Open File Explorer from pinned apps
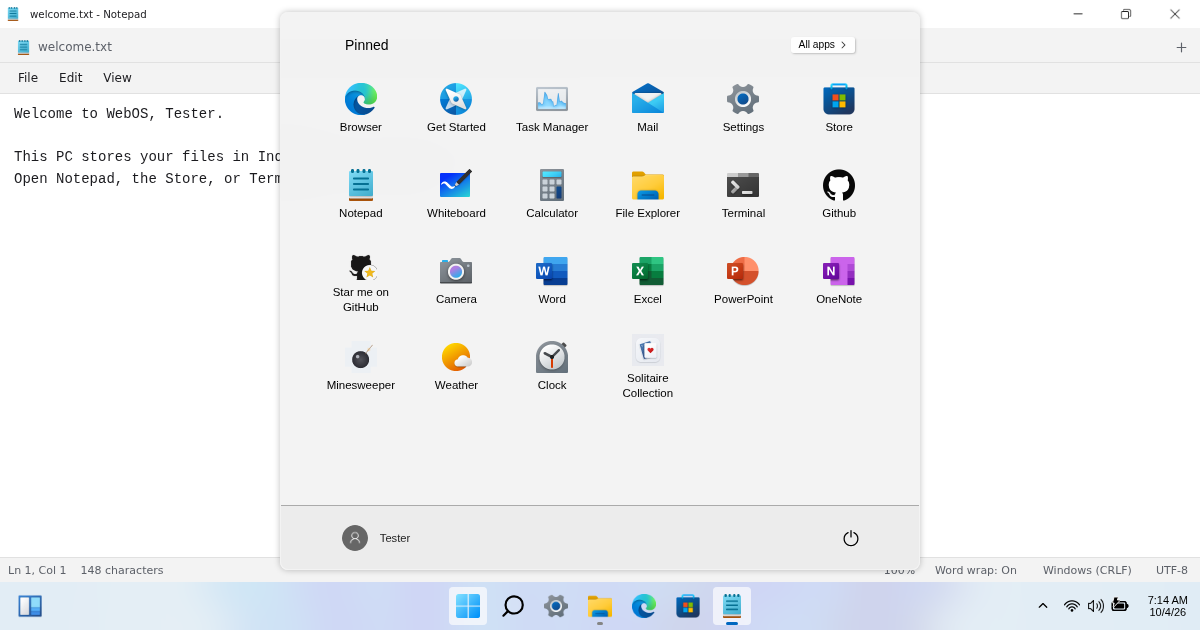This screenshot has height=630, width=1200. pos(648,194)
